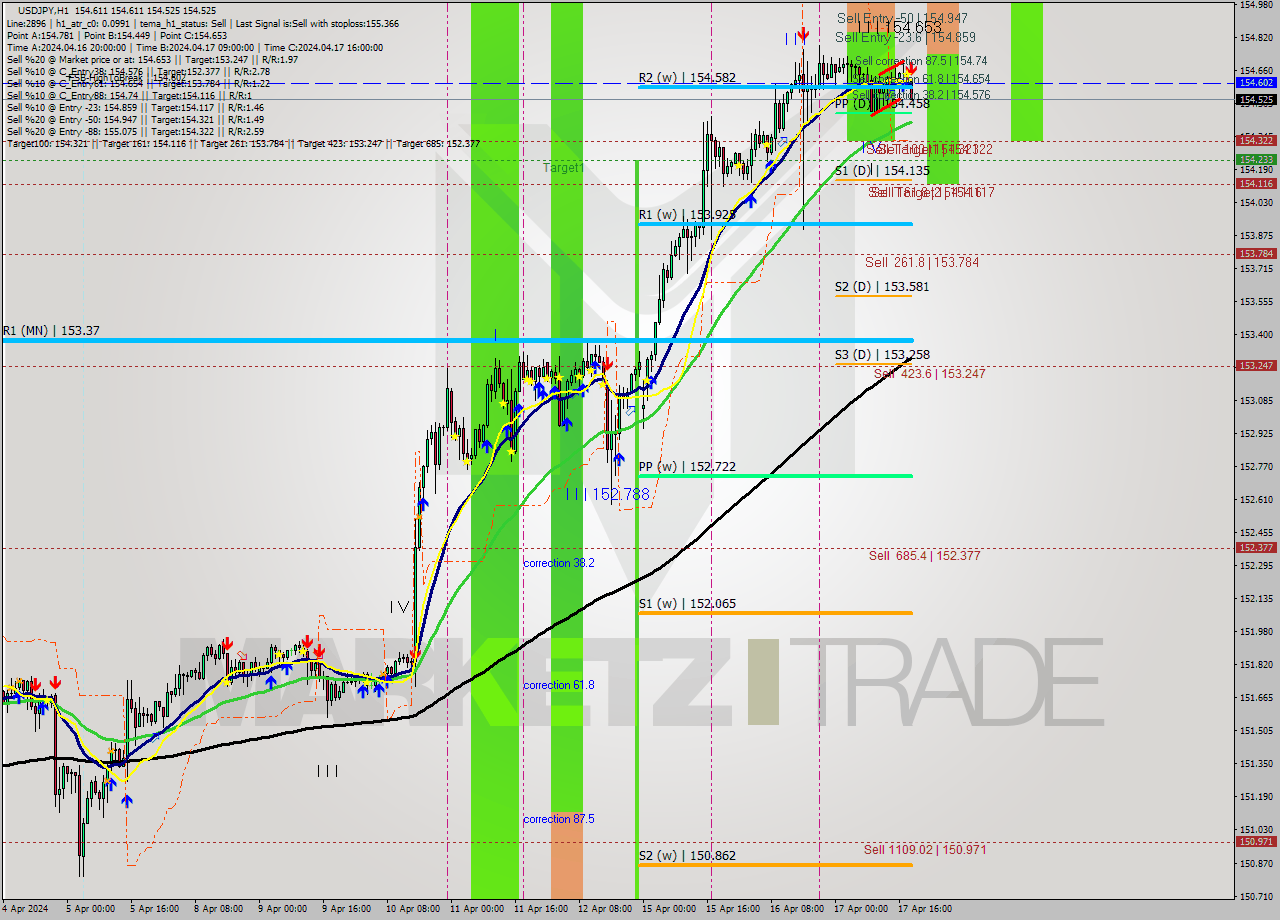Image resolution: width=1280 pixels, height=920 pixels.
Task: Click the wave label | | | 152.788
Action: (607, 494)
